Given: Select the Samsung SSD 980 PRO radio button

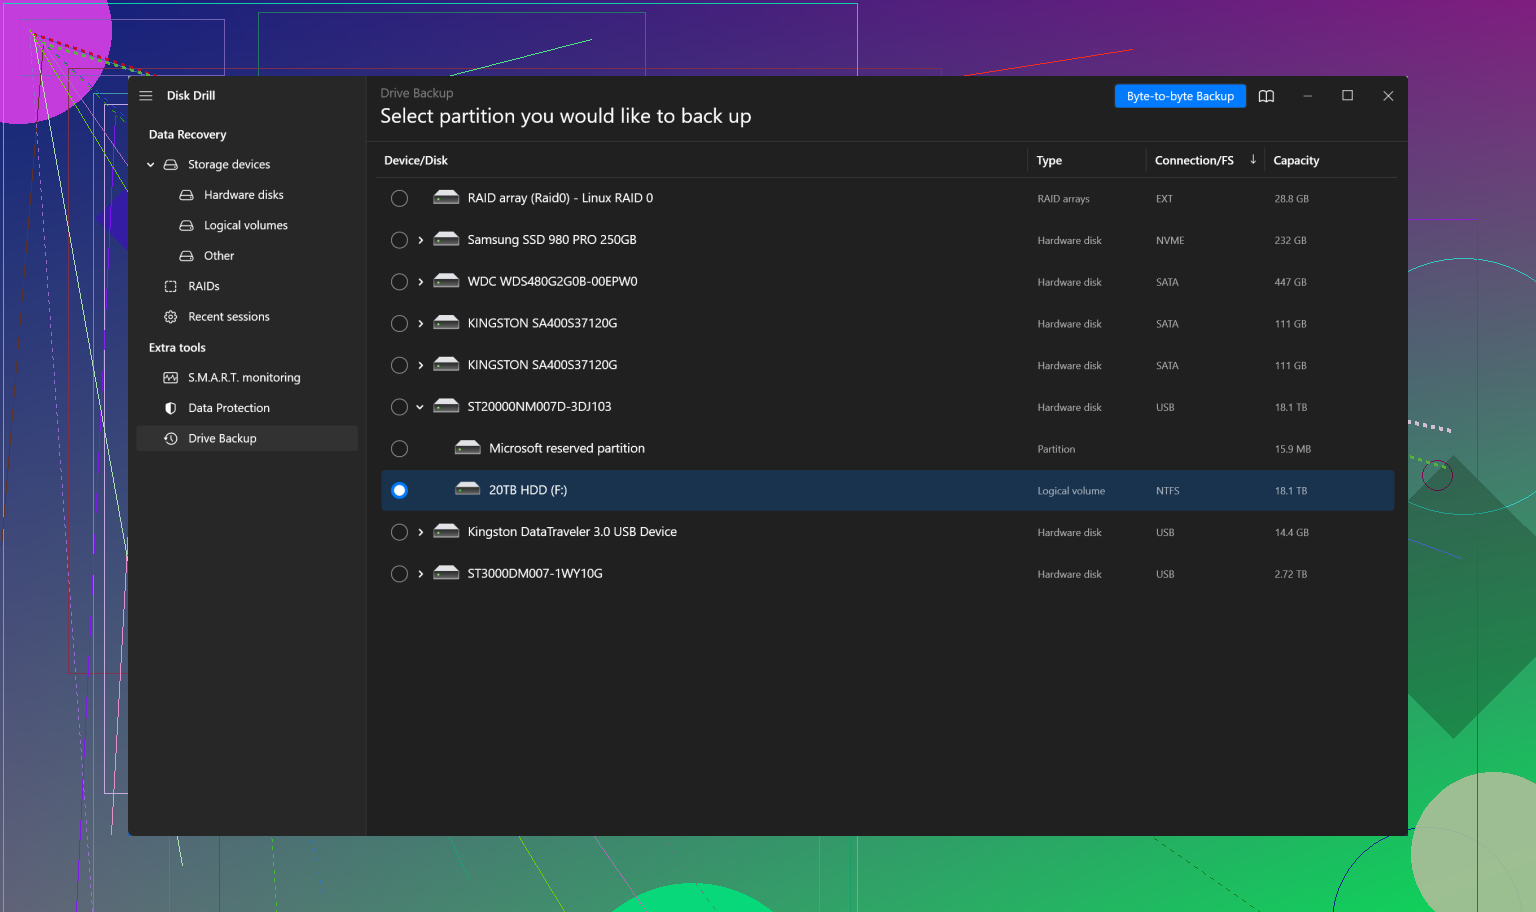Looking at the screenshot, I should pos(400,240).
